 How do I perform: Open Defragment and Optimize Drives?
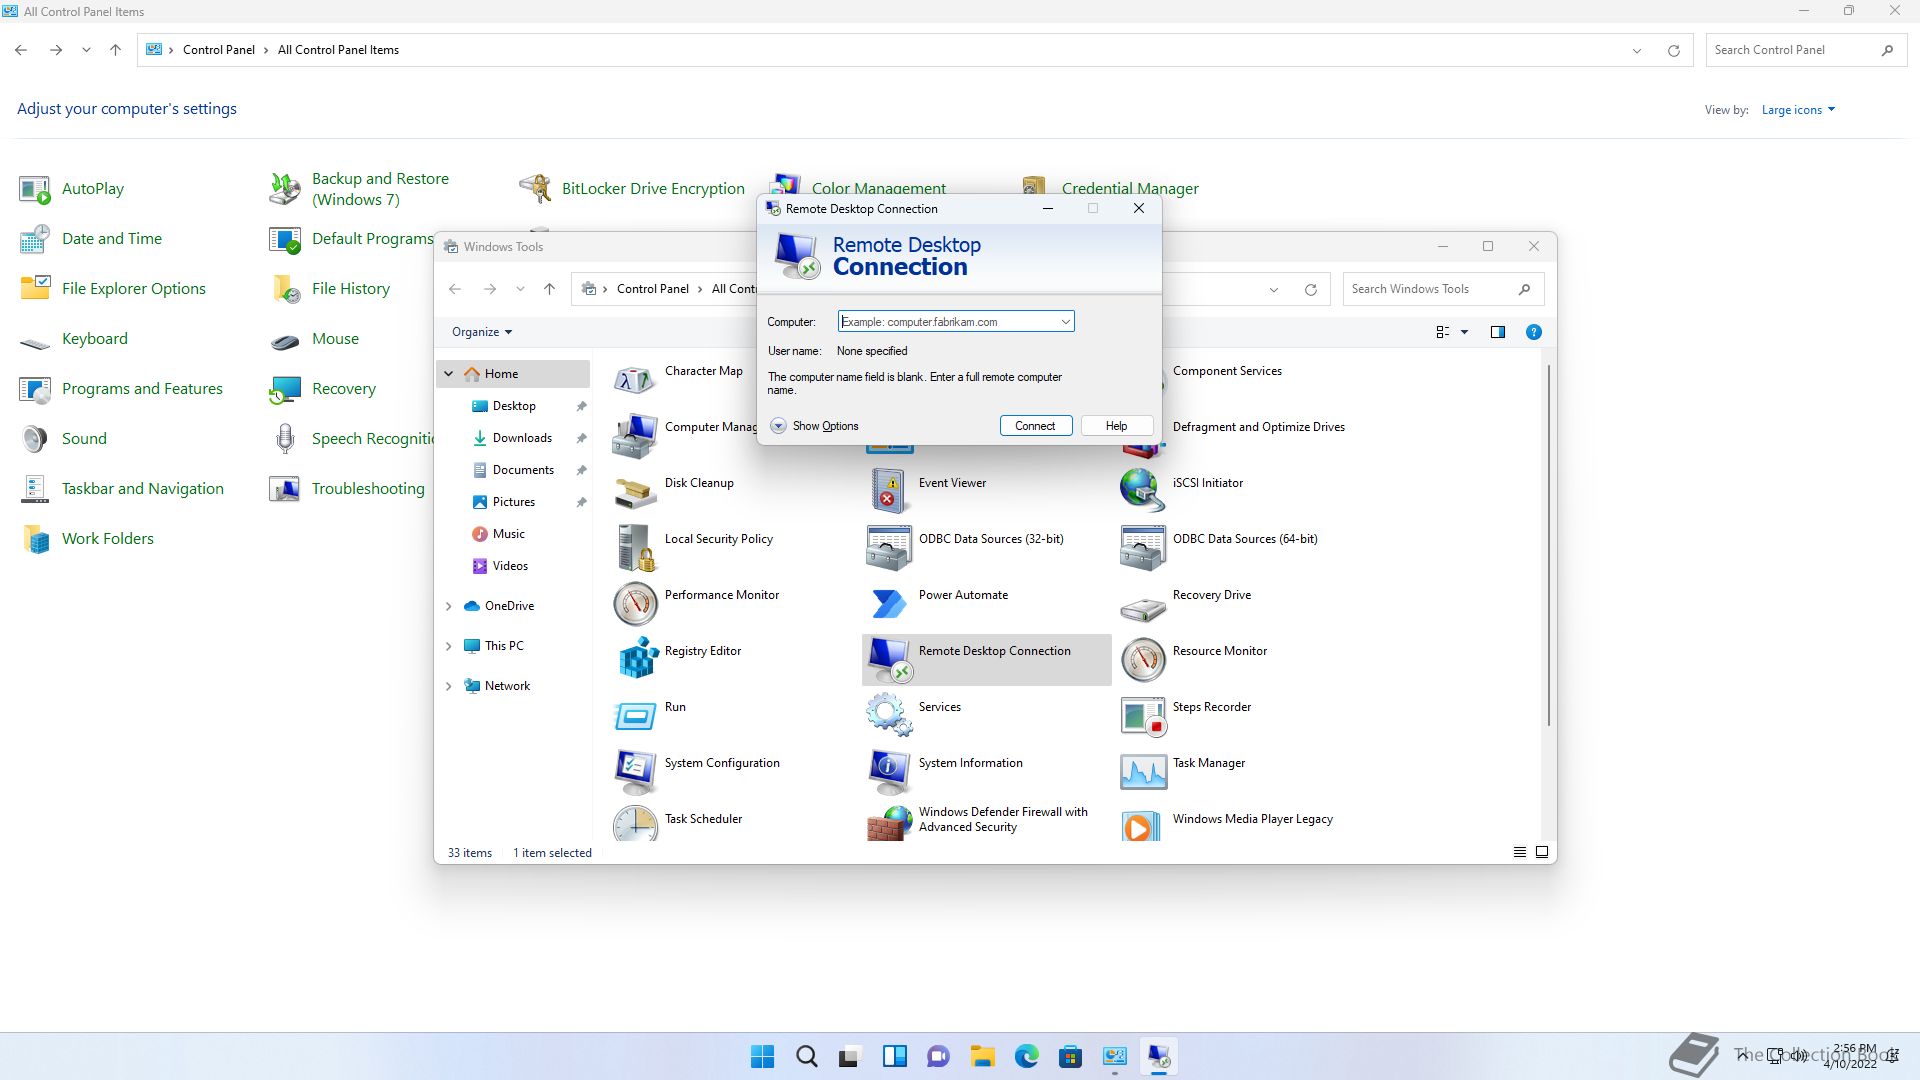point(1258,427)
